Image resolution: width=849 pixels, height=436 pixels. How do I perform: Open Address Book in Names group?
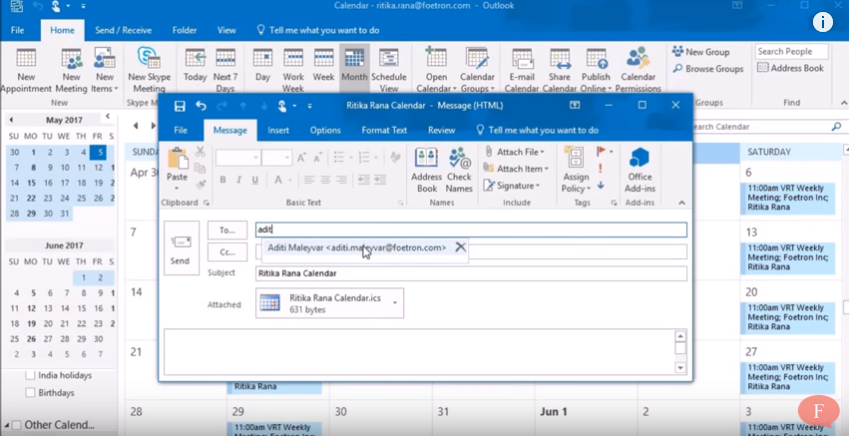click(427, 170)
